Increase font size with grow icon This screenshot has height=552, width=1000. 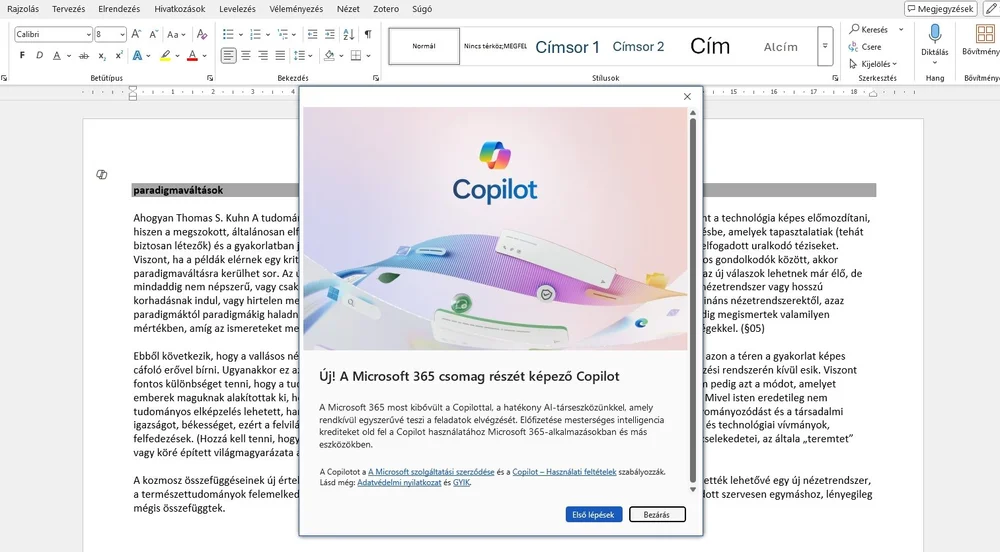pos(136,34)
